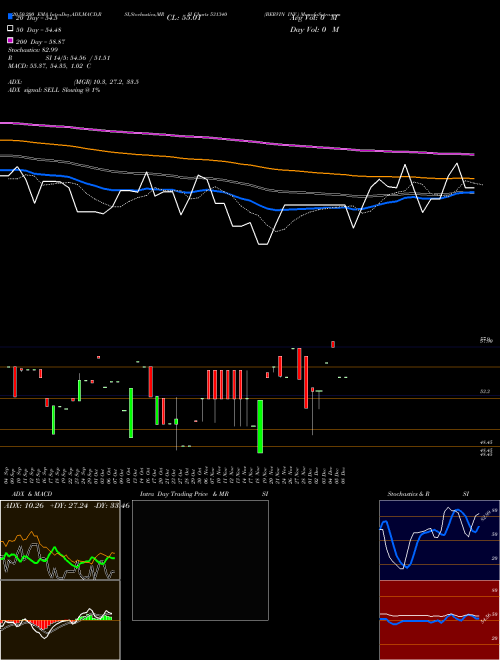Open the red RSI chart panel
Viewport: 500px width, 660px height.
439,620
